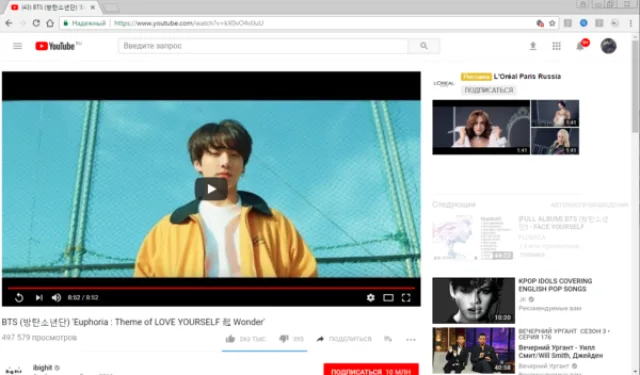This screenshot has height=375, width=640.
Task: Click the ibighit channel avatar
Action: pyautogui.click(x=14, y=370)
